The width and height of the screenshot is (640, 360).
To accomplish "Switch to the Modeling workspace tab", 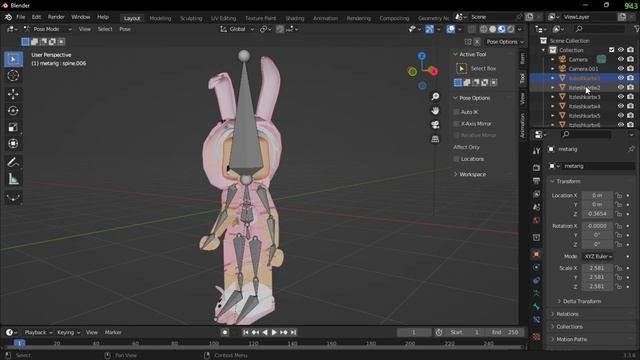I will click(x=160, y=18).
